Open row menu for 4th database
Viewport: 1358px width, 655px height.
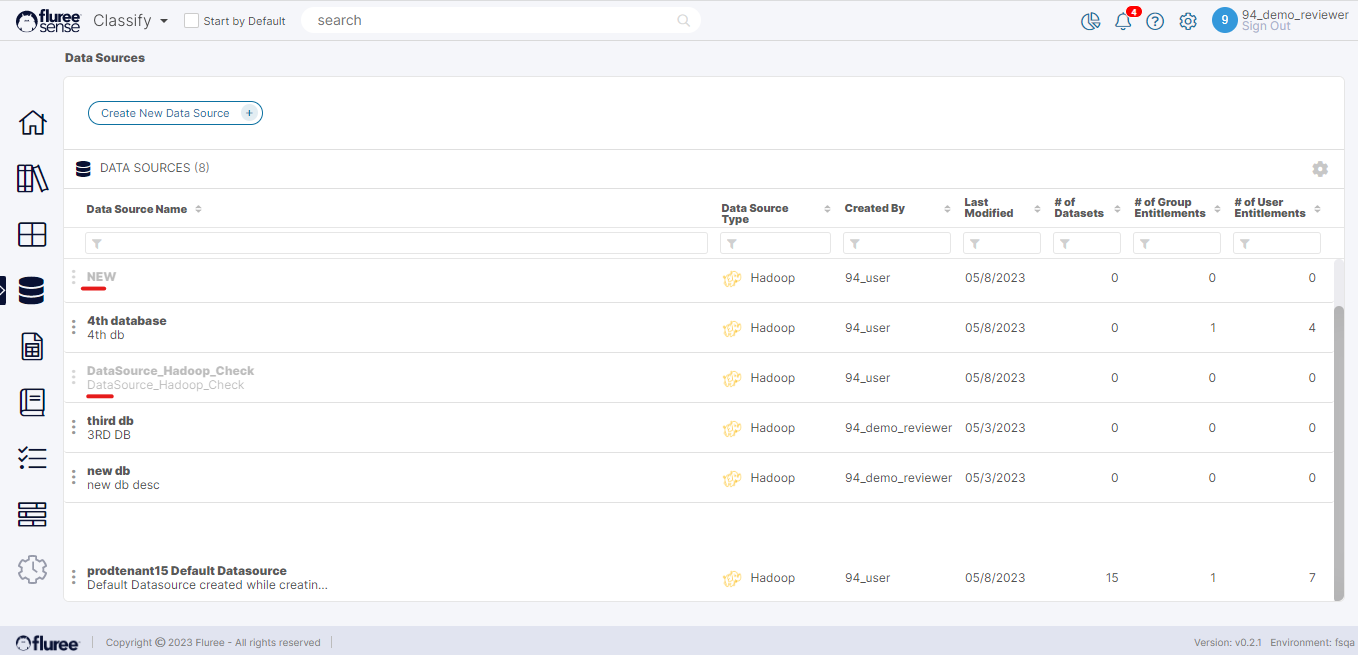pos(73,327)
